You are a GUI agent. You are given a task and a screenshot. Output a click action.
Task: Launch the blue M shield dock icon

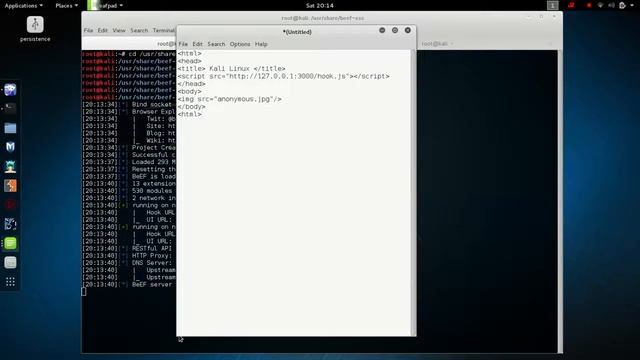pyautogui.click(x=10, y=147)
